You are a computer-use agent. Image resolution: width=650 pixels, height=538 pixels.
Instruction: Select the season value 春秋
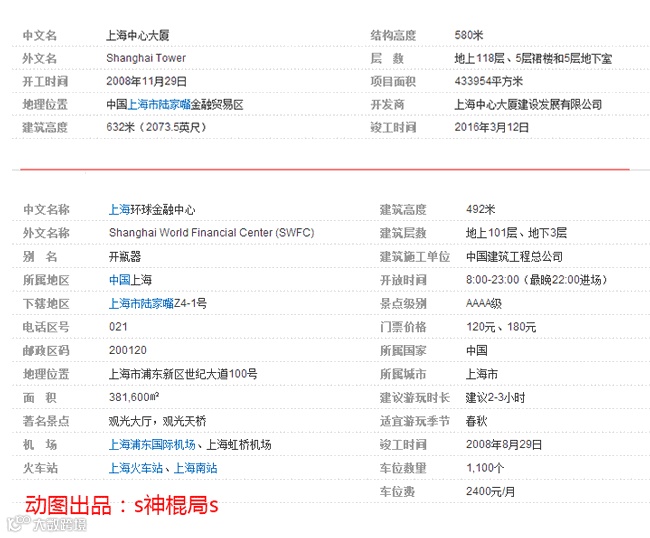coord(477,422)
